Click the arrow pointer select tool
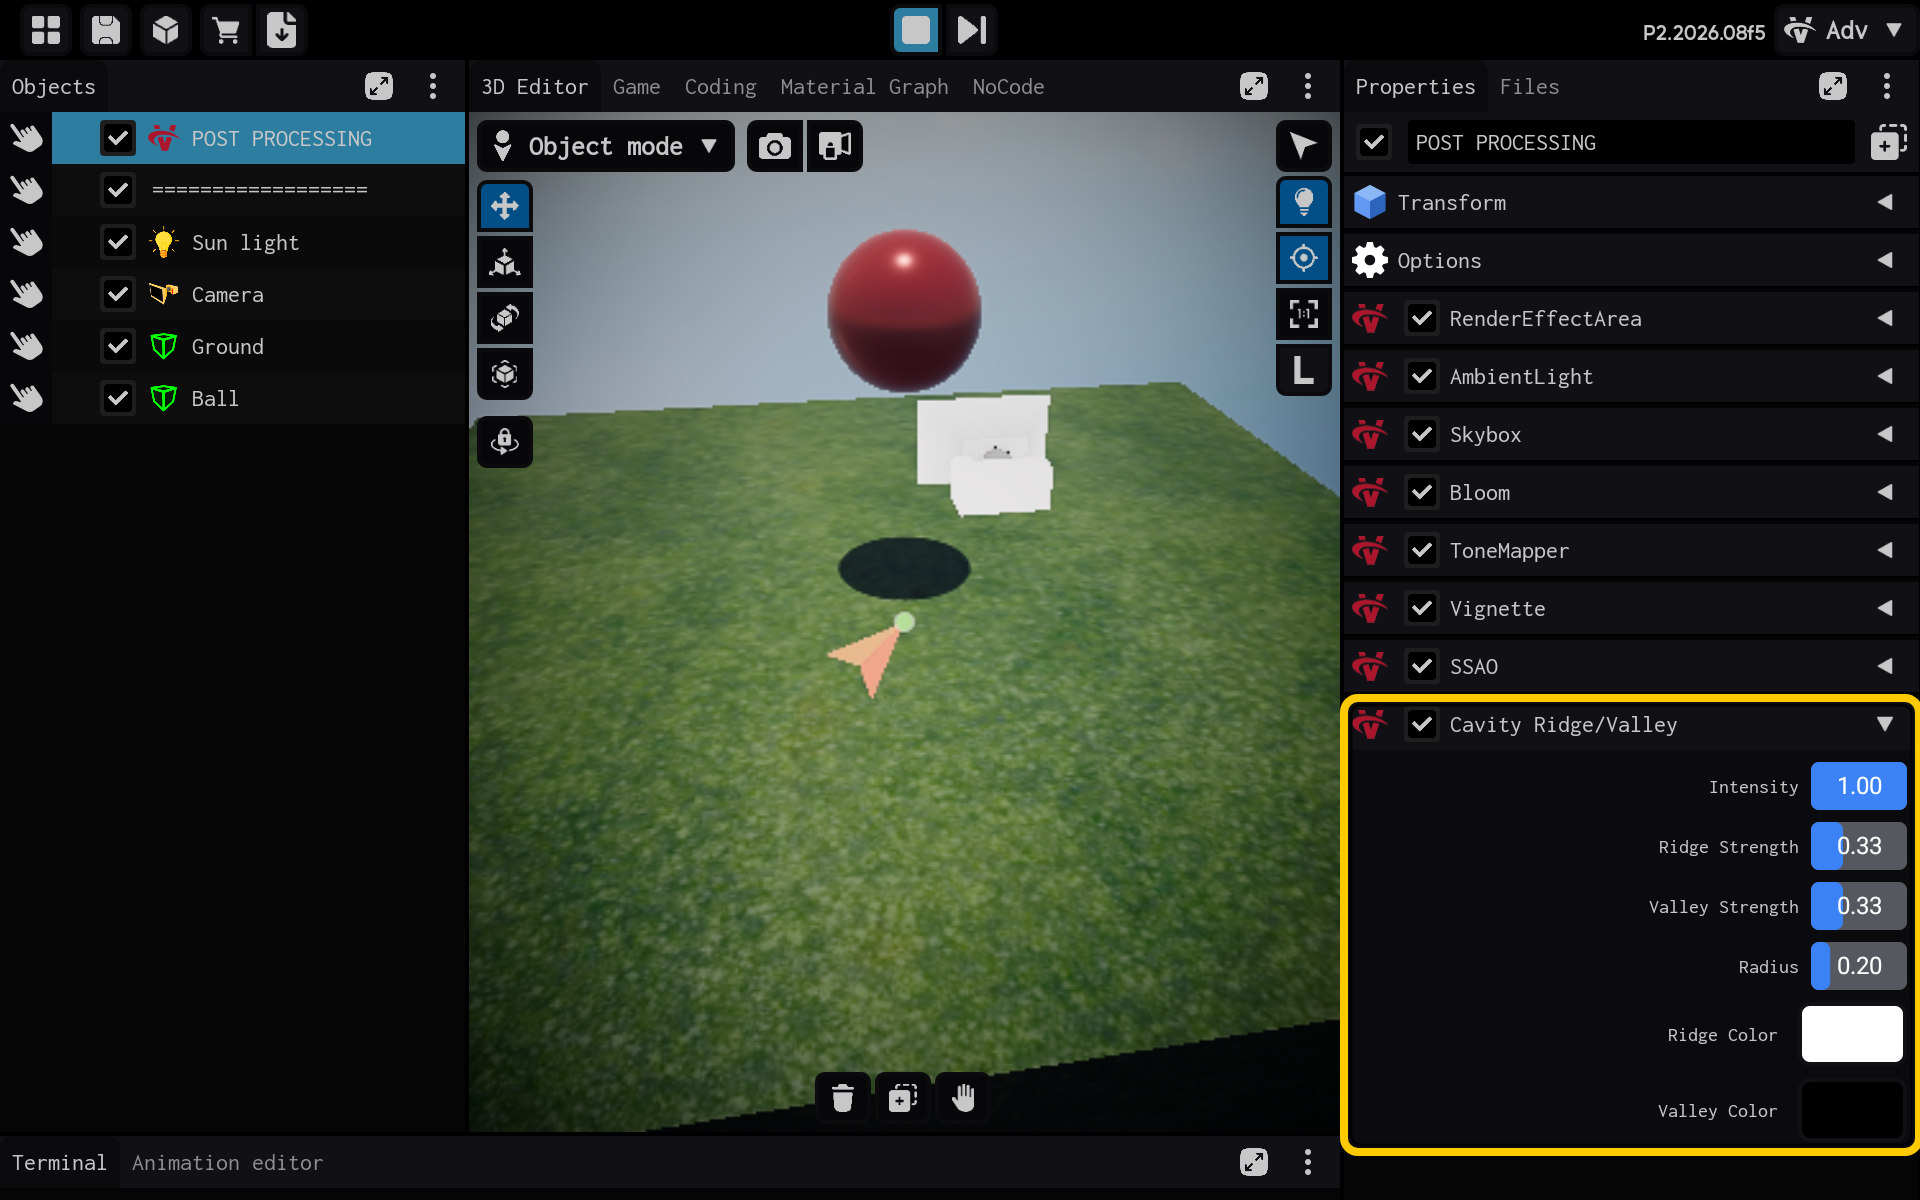Image resolution: width=1920 pixels, height=1200 pixels. click(x=1304, y=146)
